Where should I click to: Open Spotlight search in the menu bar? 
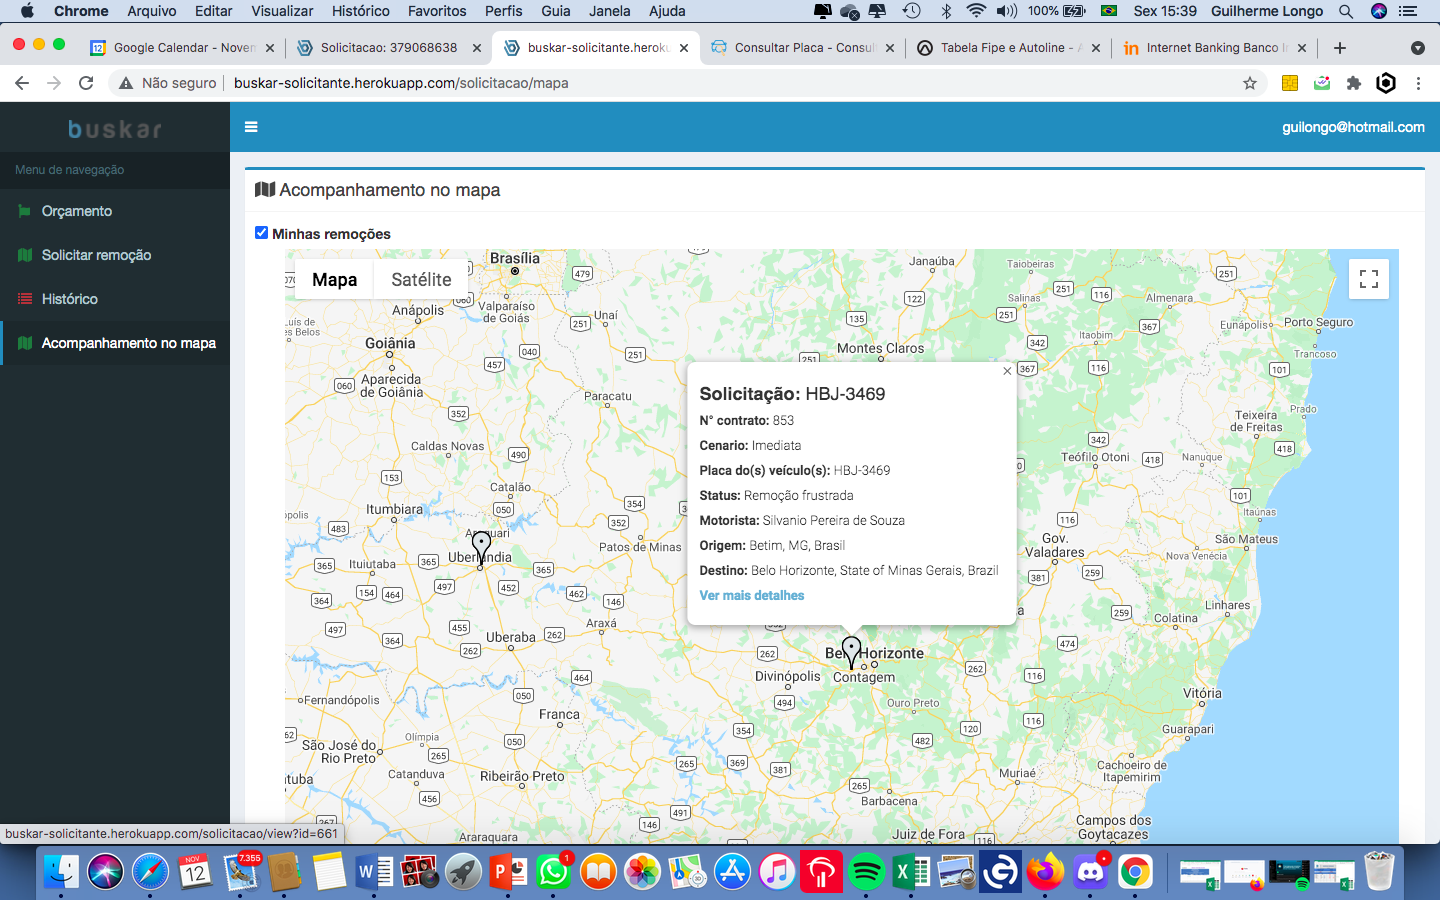tap(1346, 11)
